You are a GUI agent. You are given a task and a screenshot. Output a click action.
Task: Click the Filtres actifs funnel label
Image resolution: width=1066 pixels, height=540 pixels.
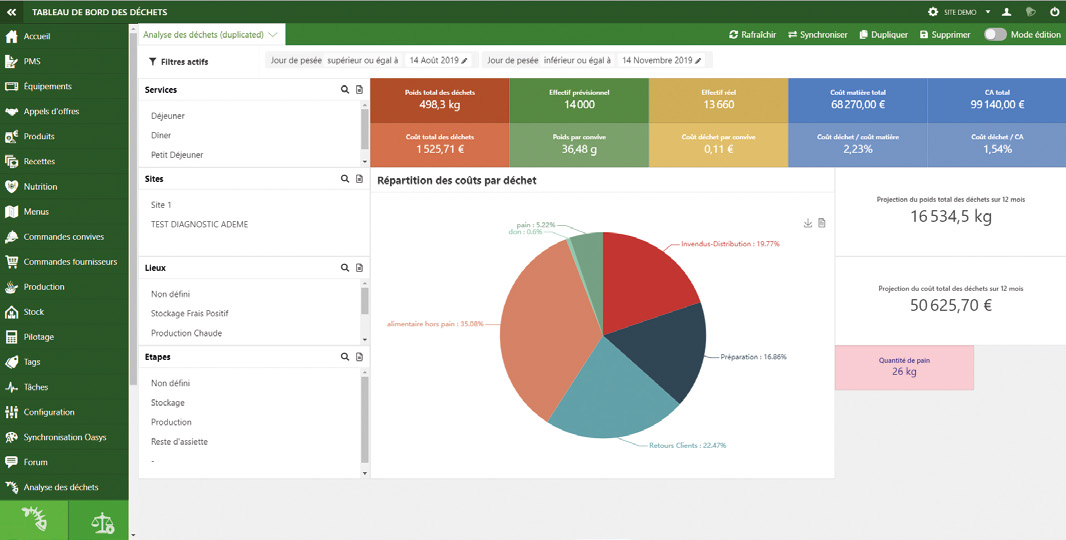179,62
